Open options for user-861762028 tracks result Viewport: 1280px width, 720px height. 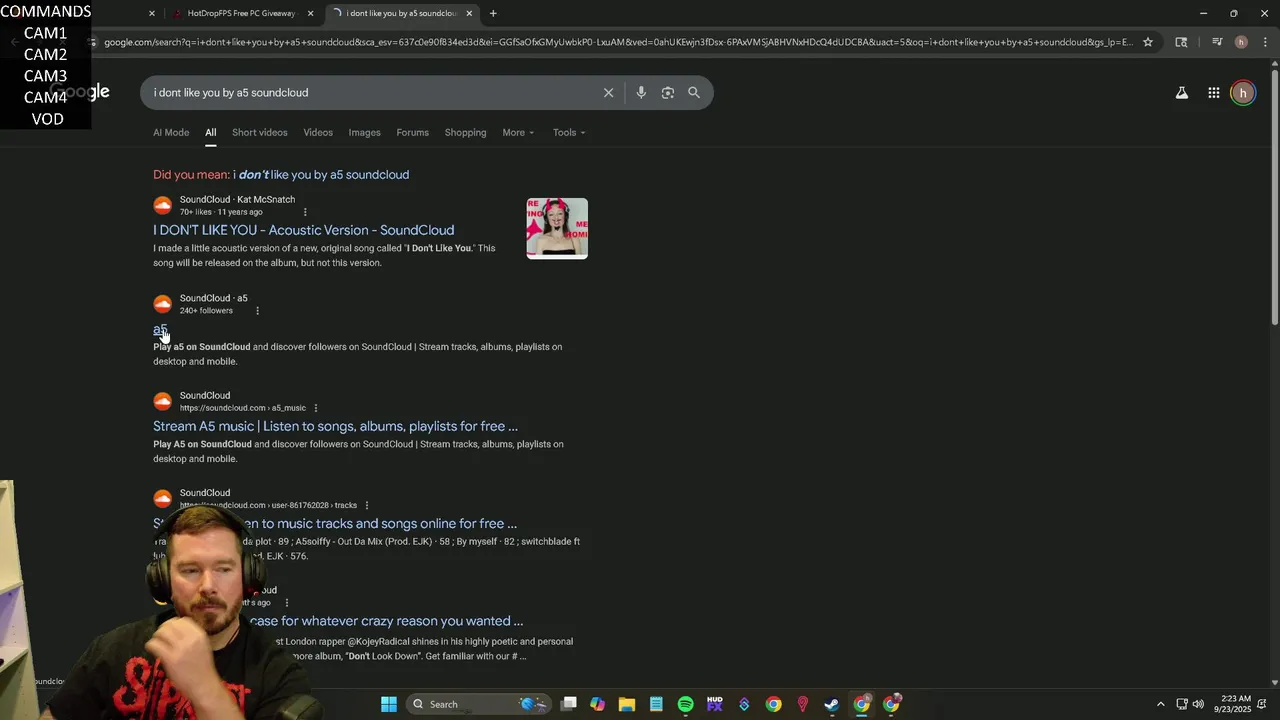click(x=367, y=505)
